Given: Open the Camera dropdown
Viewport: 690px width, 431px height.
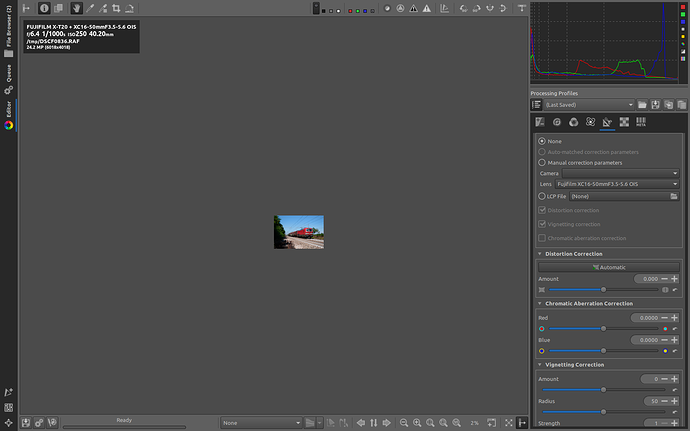Looking at the screenshot, I should 620,173.
